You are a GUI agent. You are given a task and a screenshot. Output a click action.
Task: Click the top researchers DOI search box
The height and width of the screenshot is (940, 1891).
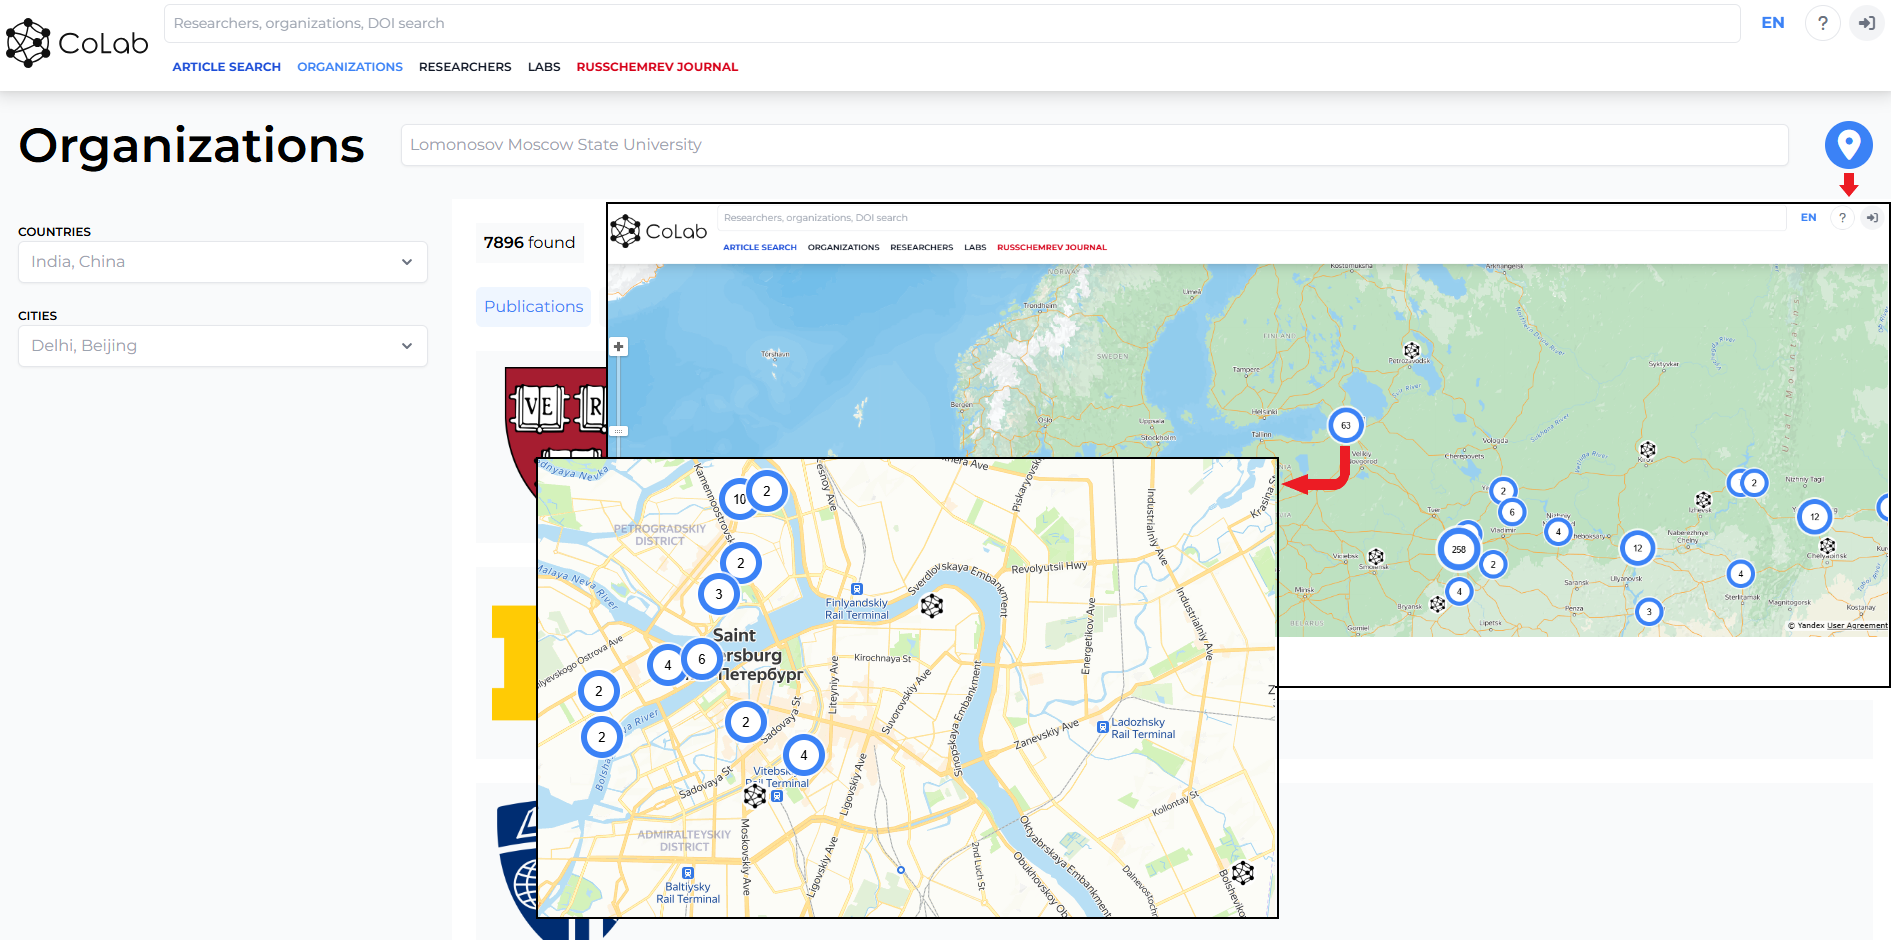coord(952,23)
